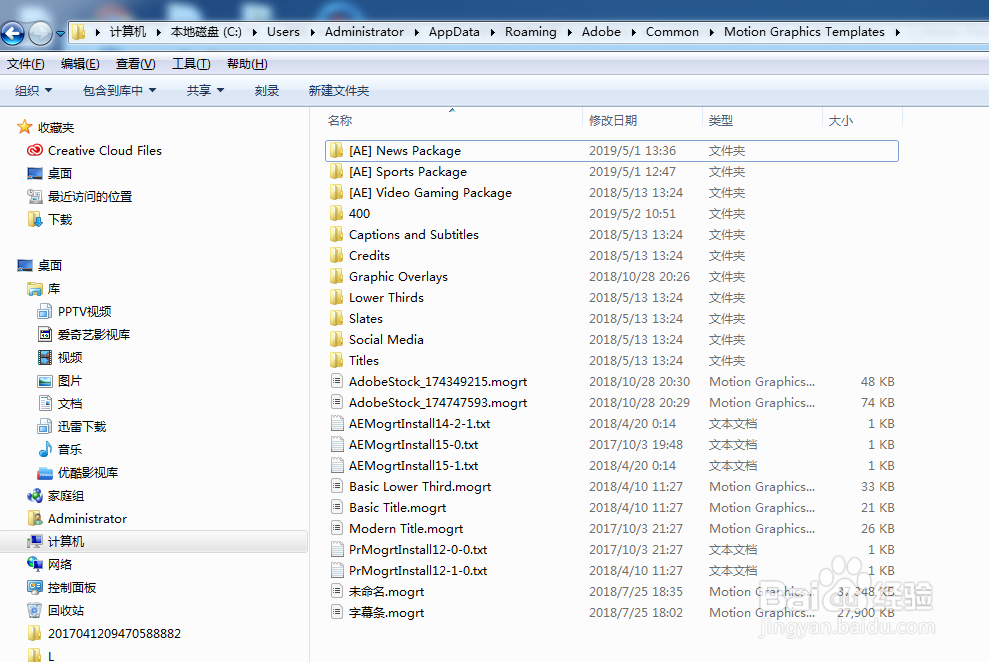Image resolution: width=989 pixels, height=662 pixels.
Task: Select PrMogrtInstall12-1-0.txt file
Action: point(611,570)
